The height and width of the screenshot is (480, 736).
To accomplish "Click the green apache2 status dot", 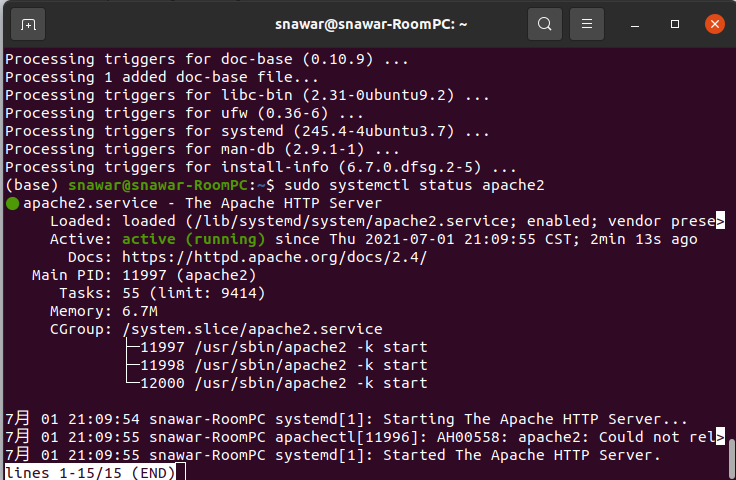I will click(x=13, y=204).
